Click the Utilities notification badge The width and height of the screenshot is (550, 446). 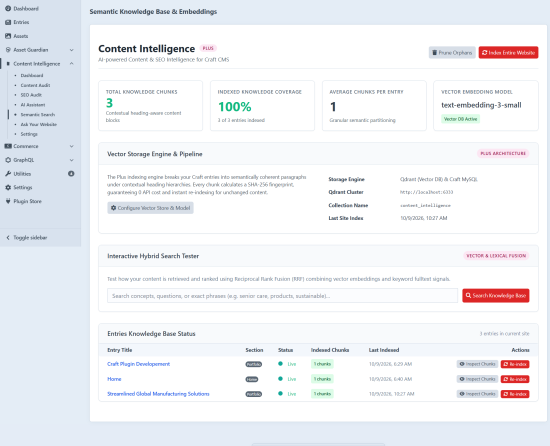tap(71, 174)
